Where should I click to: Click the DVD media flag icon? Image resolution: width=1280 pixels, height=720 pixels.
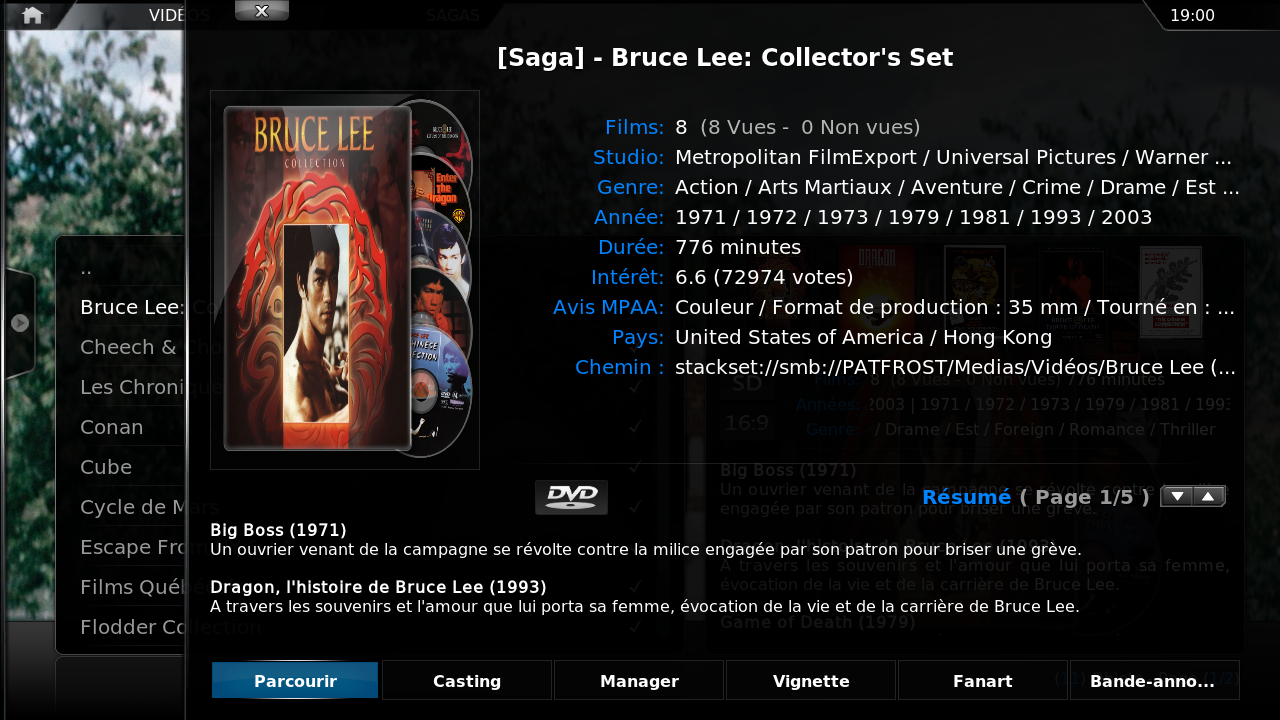tap(571, 497)
